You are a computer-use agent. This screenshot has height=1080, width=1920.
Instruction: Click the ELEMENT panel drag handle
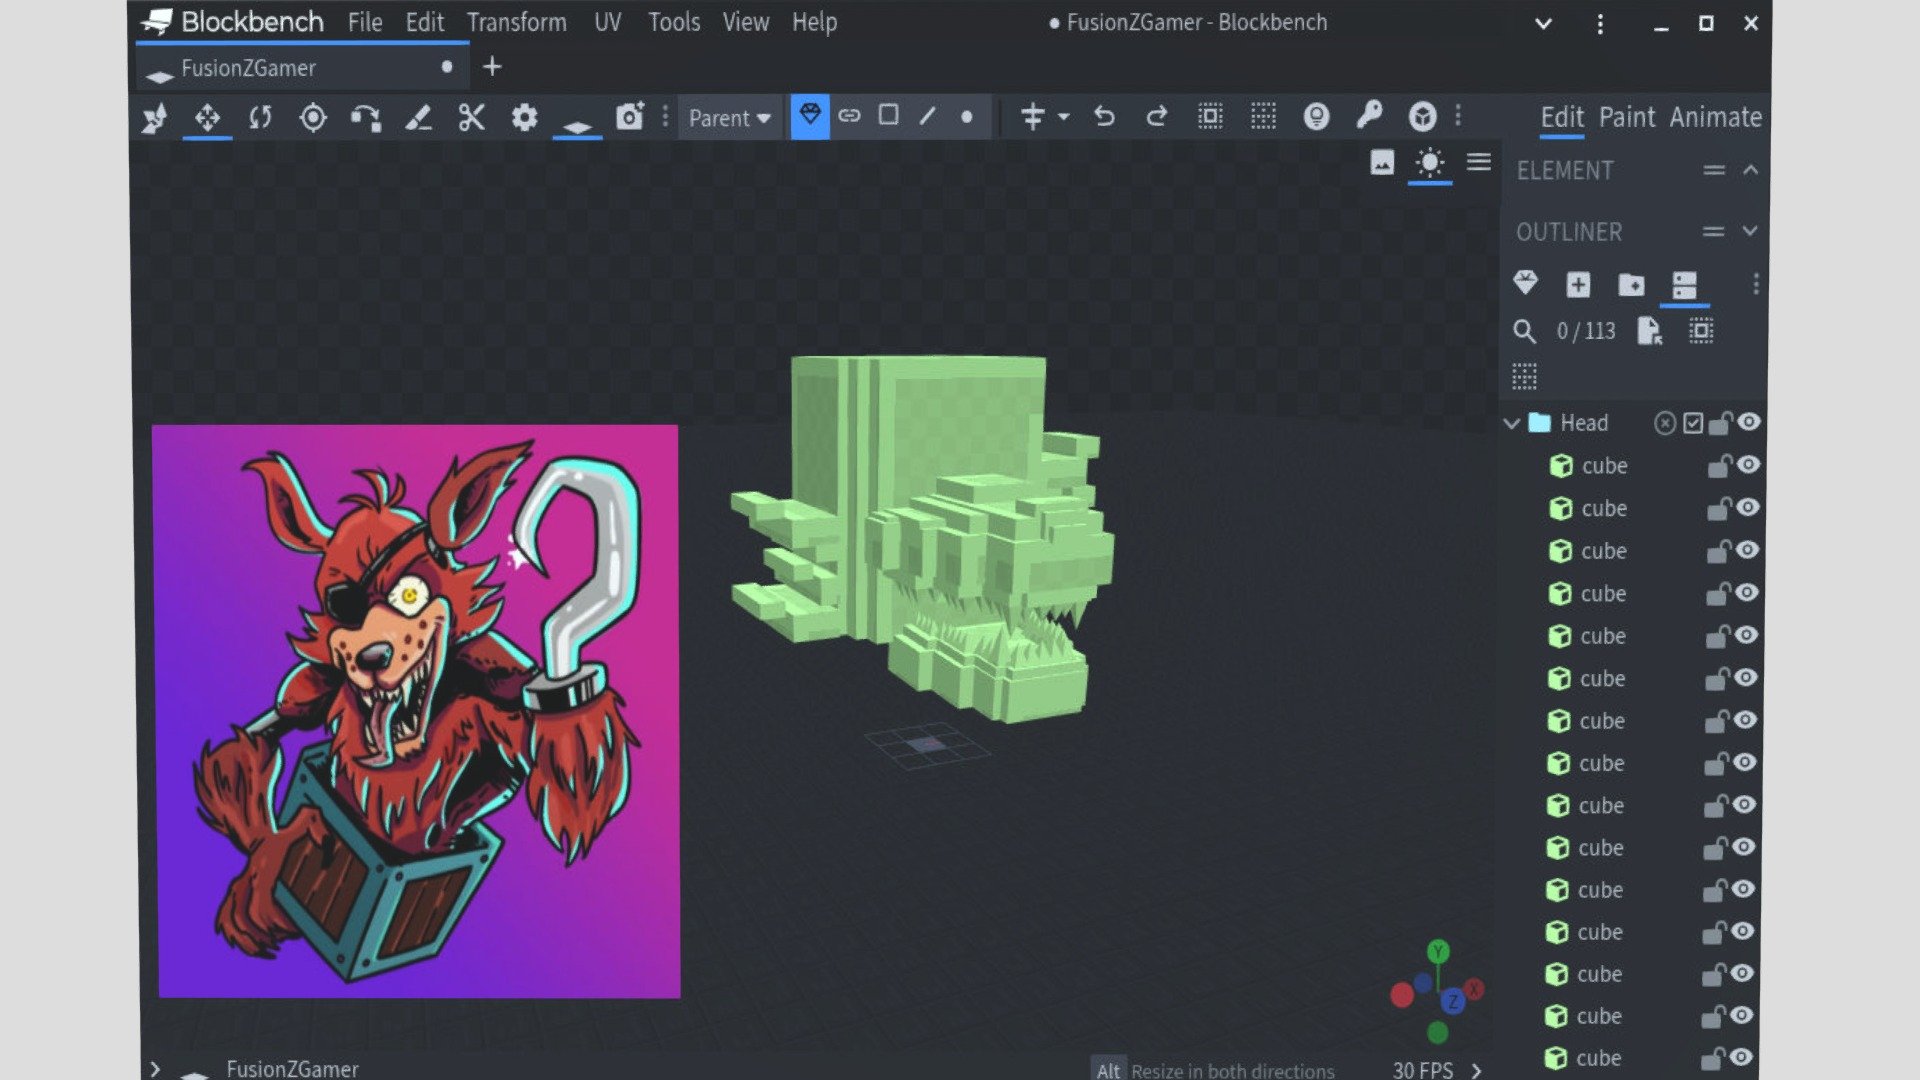point(1714,171)
